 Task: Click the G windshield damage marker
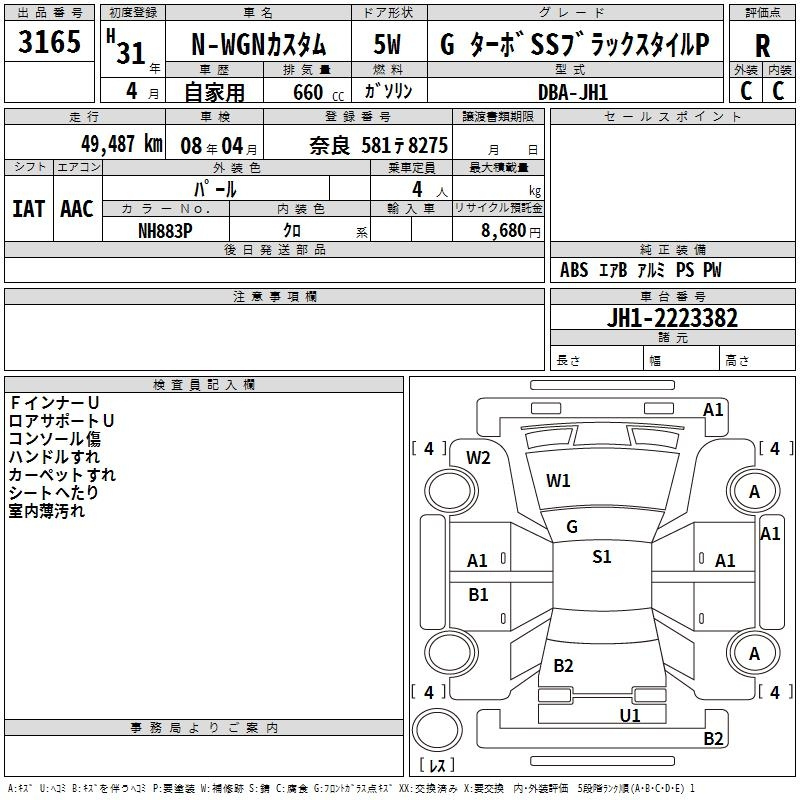pyautogui.click(x=571, y=527)
